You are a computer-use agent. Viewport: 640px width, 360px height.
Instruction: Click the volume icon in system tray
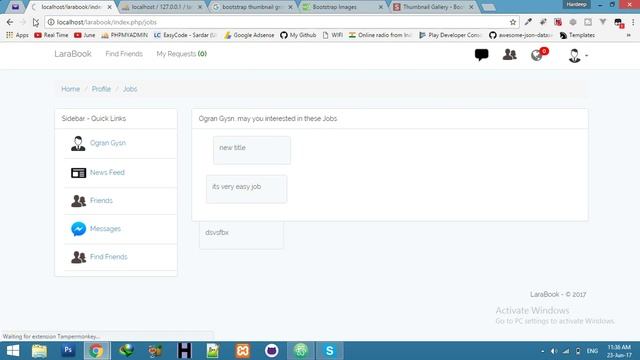pos(553,351)
